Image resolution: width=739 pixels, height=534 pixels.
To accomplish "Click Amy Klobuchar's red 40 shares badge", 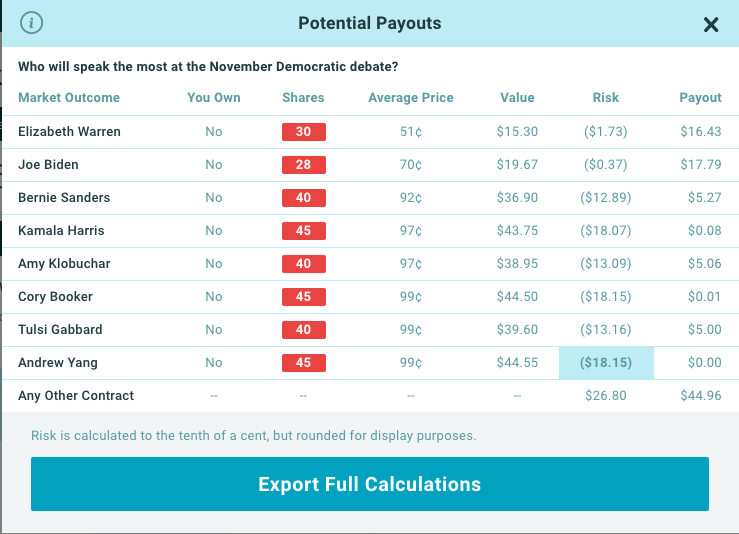I will tap(304, 263).
